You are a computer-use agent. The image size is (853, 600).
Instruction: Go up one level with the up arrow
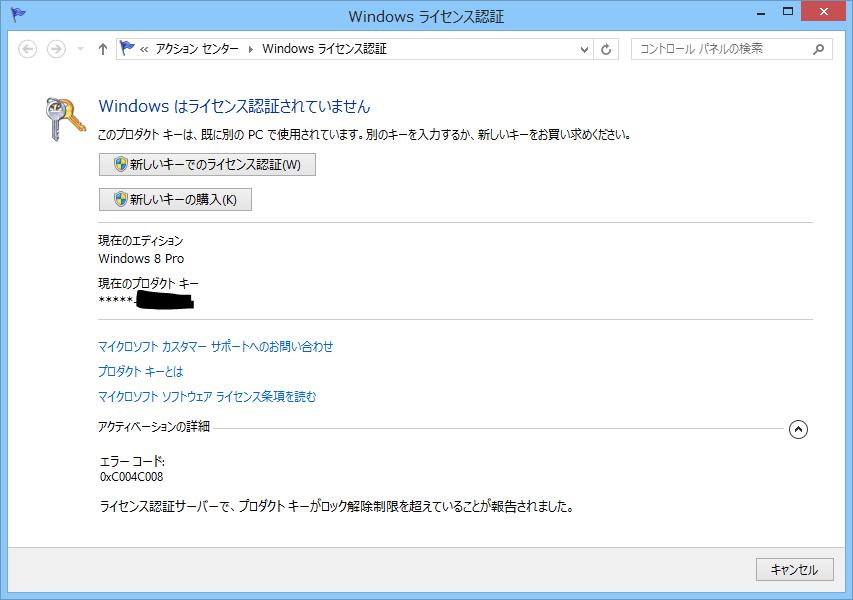coord(103,50)
